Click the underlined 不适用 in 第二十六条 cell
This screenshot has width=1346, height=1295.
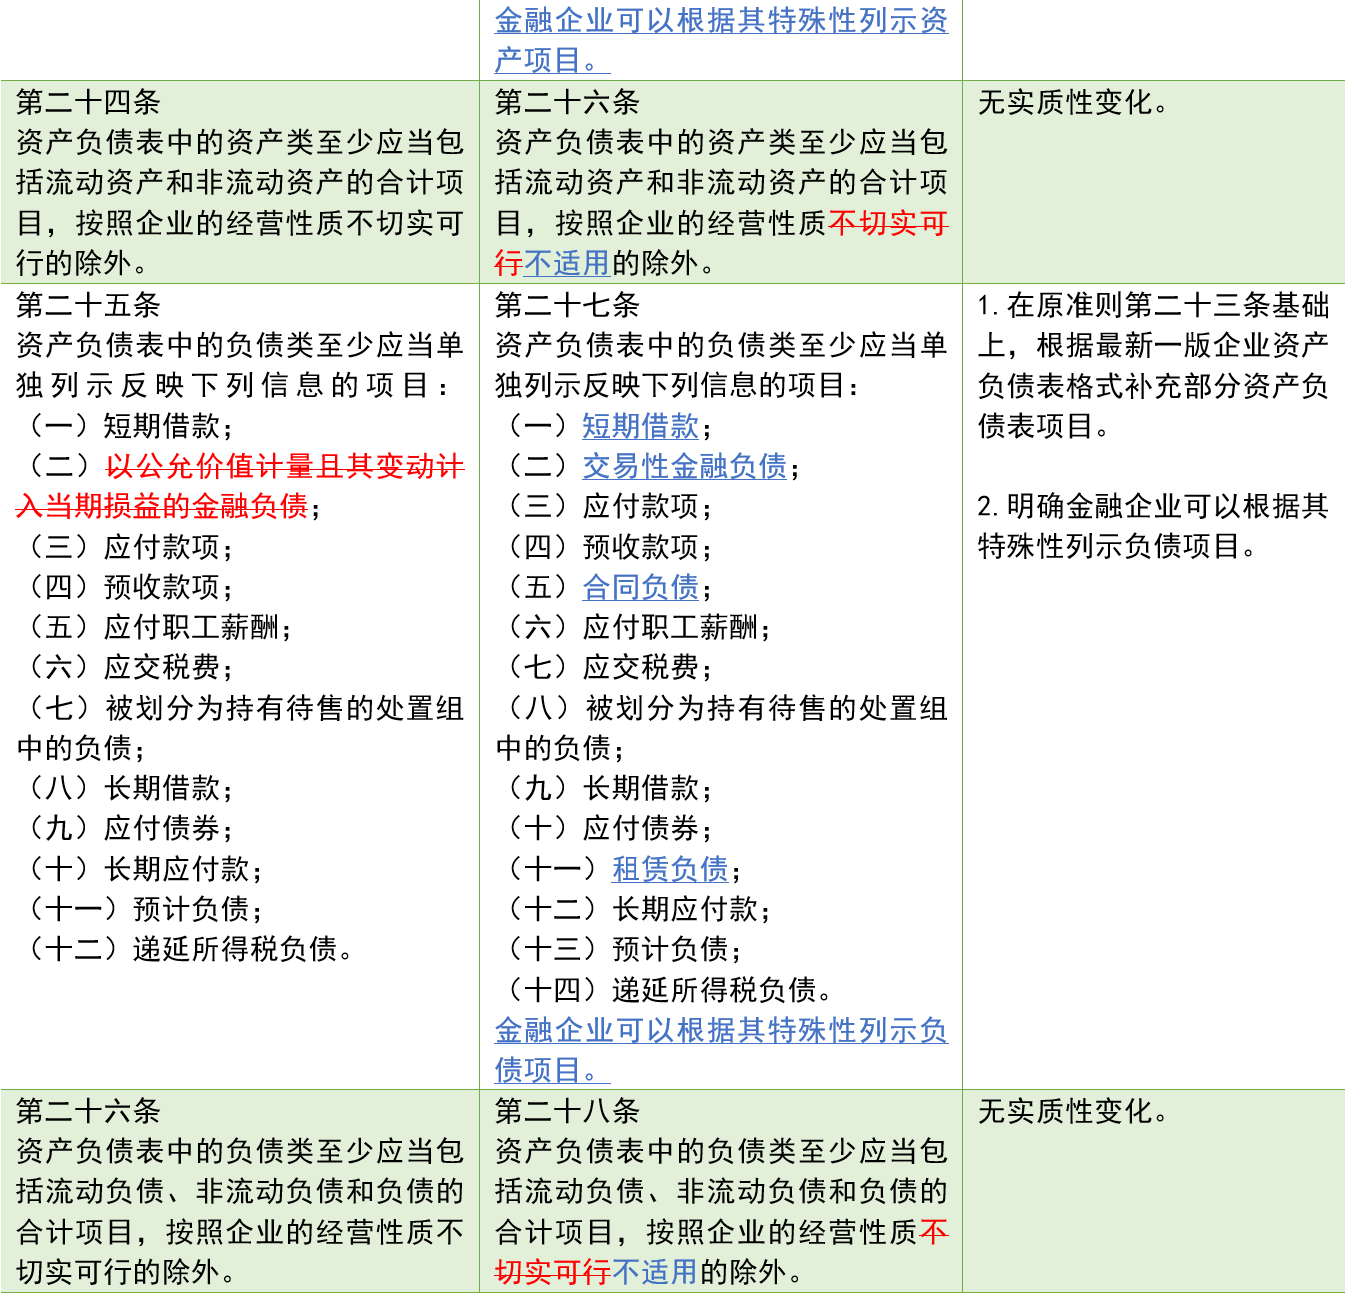[x=567, y=263]
